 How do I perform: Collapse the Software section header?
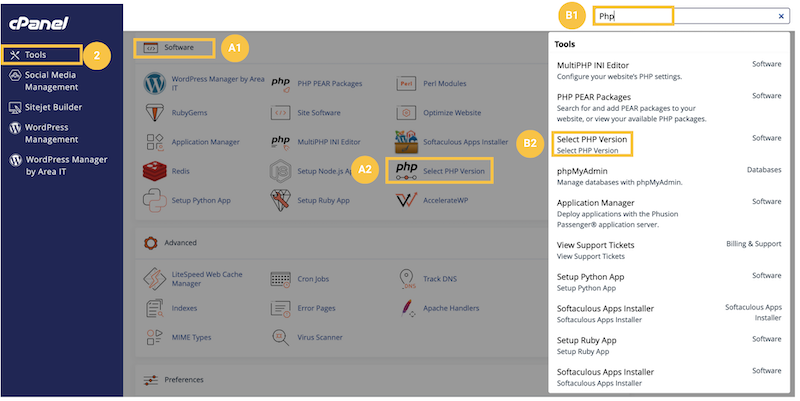(179, 47)
